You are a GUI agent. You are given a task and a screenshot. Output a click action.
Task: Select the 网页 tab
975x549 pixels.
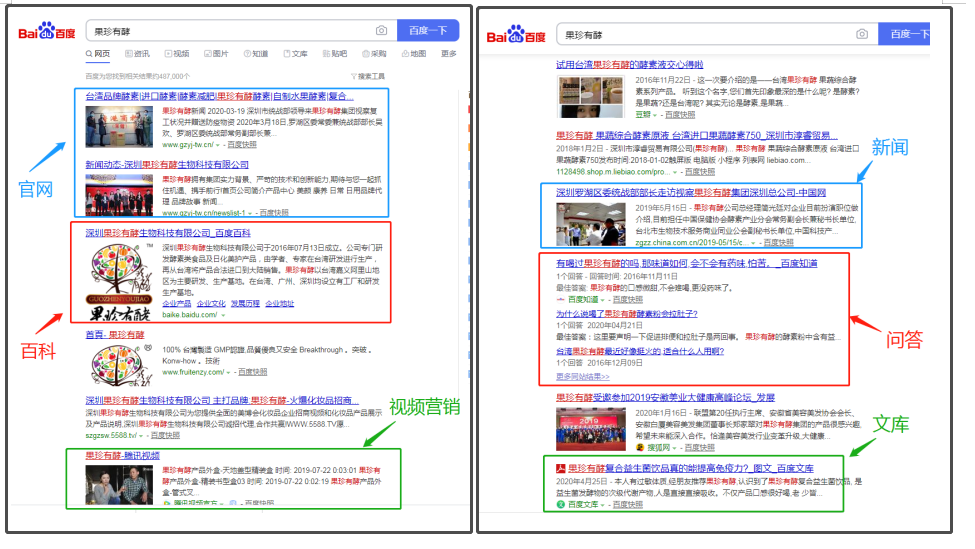click(98, 54)
